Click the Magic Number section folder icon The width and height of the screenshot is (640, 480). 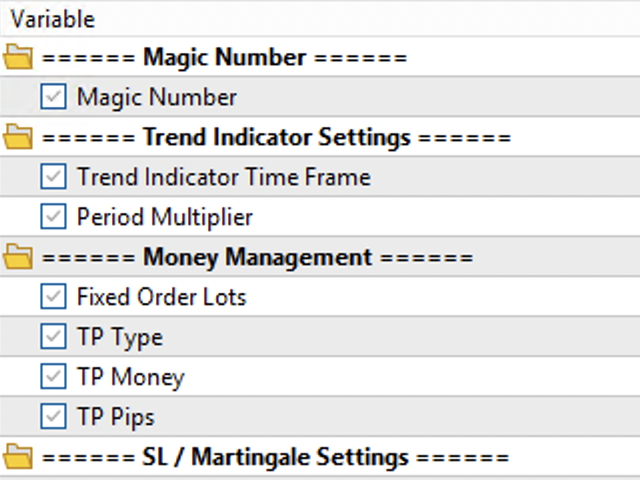click(x=18, y=57)
